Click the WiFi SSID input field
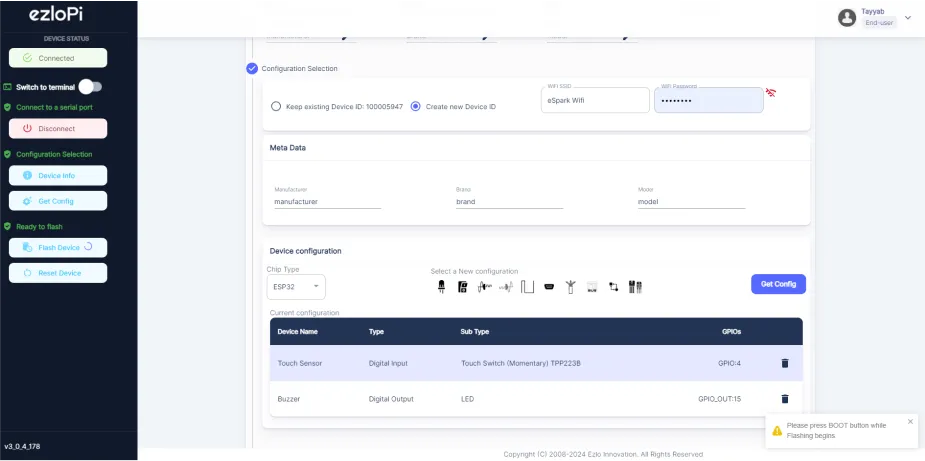This screenshot has height=461, width=925. pyautogui.click(x=595, y=100)
